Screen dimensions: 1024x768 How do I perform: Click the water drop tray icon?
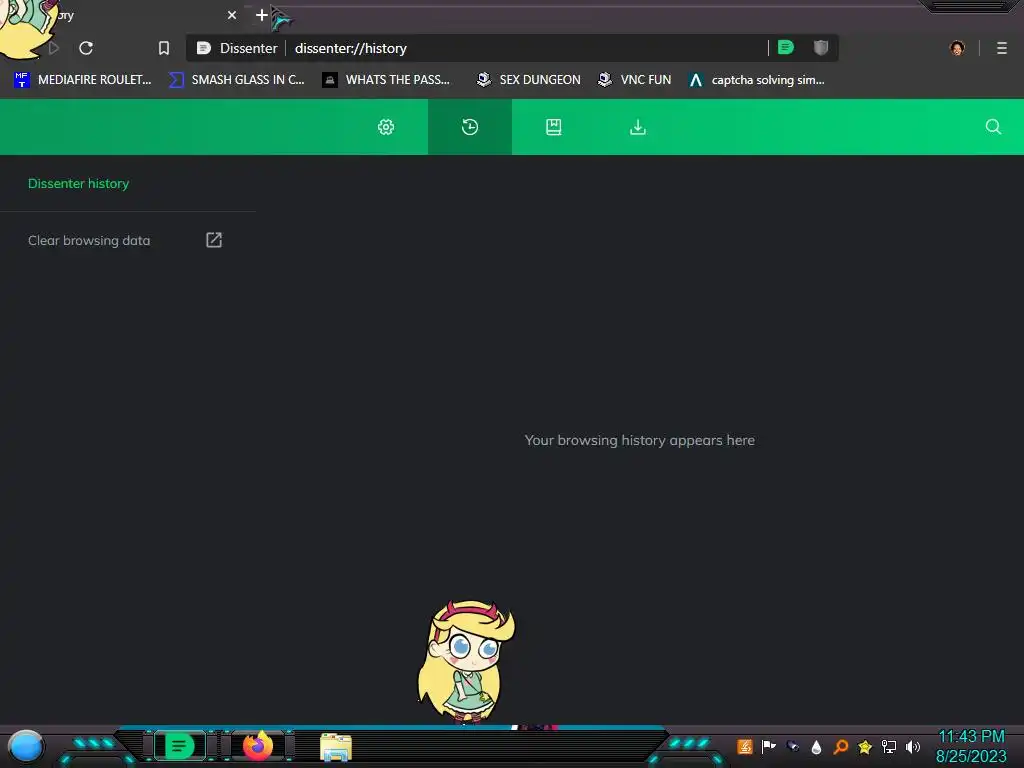tap(816, 747)
